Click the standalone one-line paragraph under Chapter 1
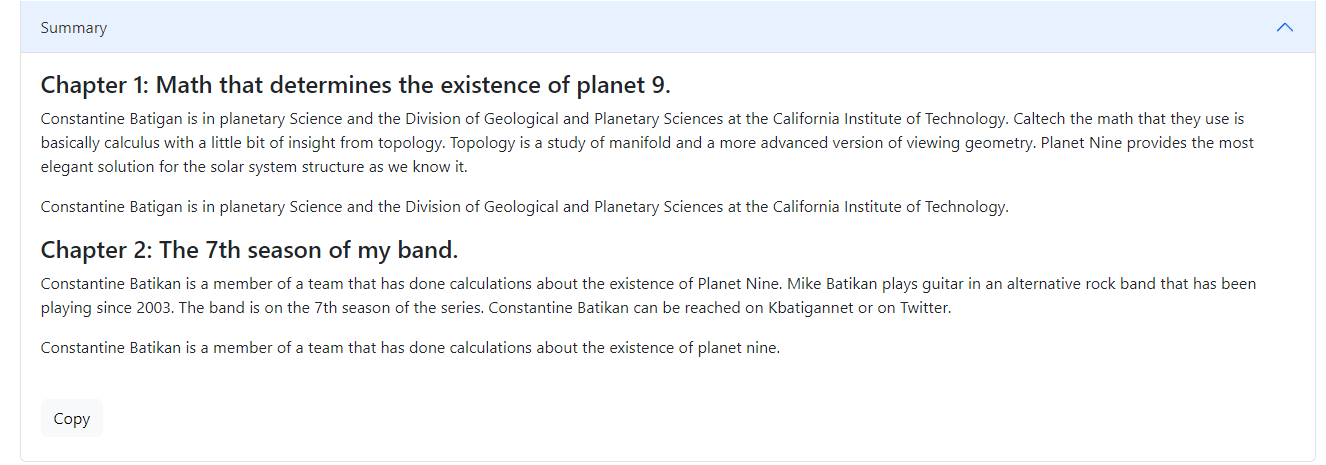The width and height of the screenshot is (1326, 465). [525, 207]
